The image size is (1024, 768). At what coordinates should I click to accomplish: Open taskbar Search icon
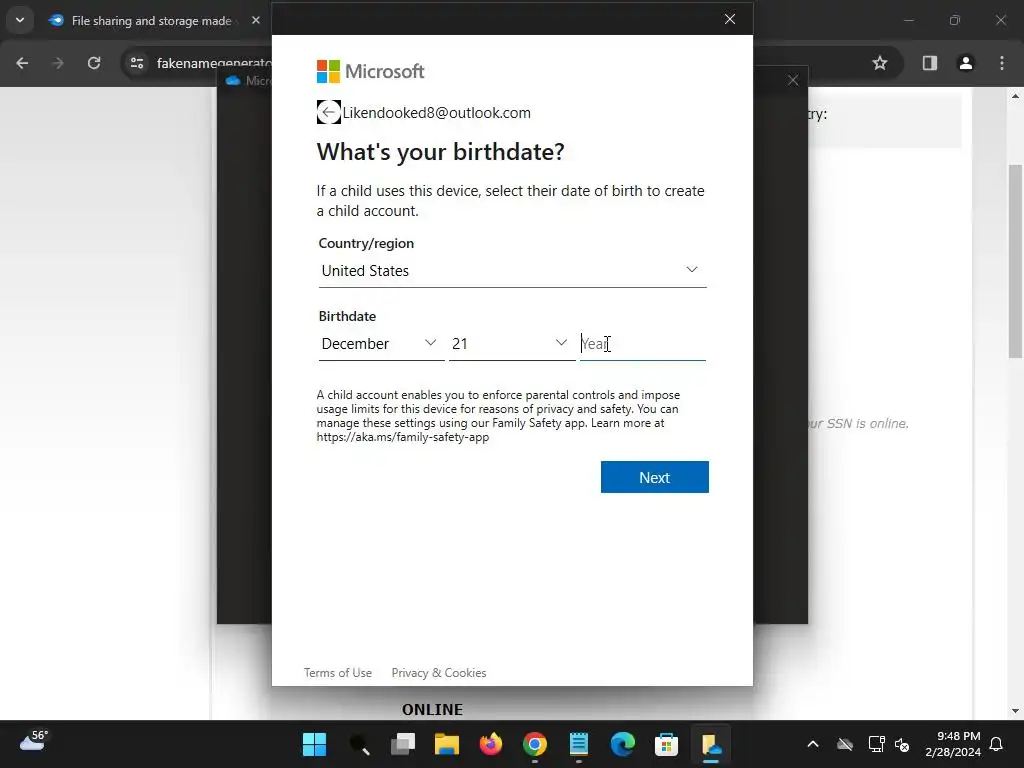click(359, 744)
